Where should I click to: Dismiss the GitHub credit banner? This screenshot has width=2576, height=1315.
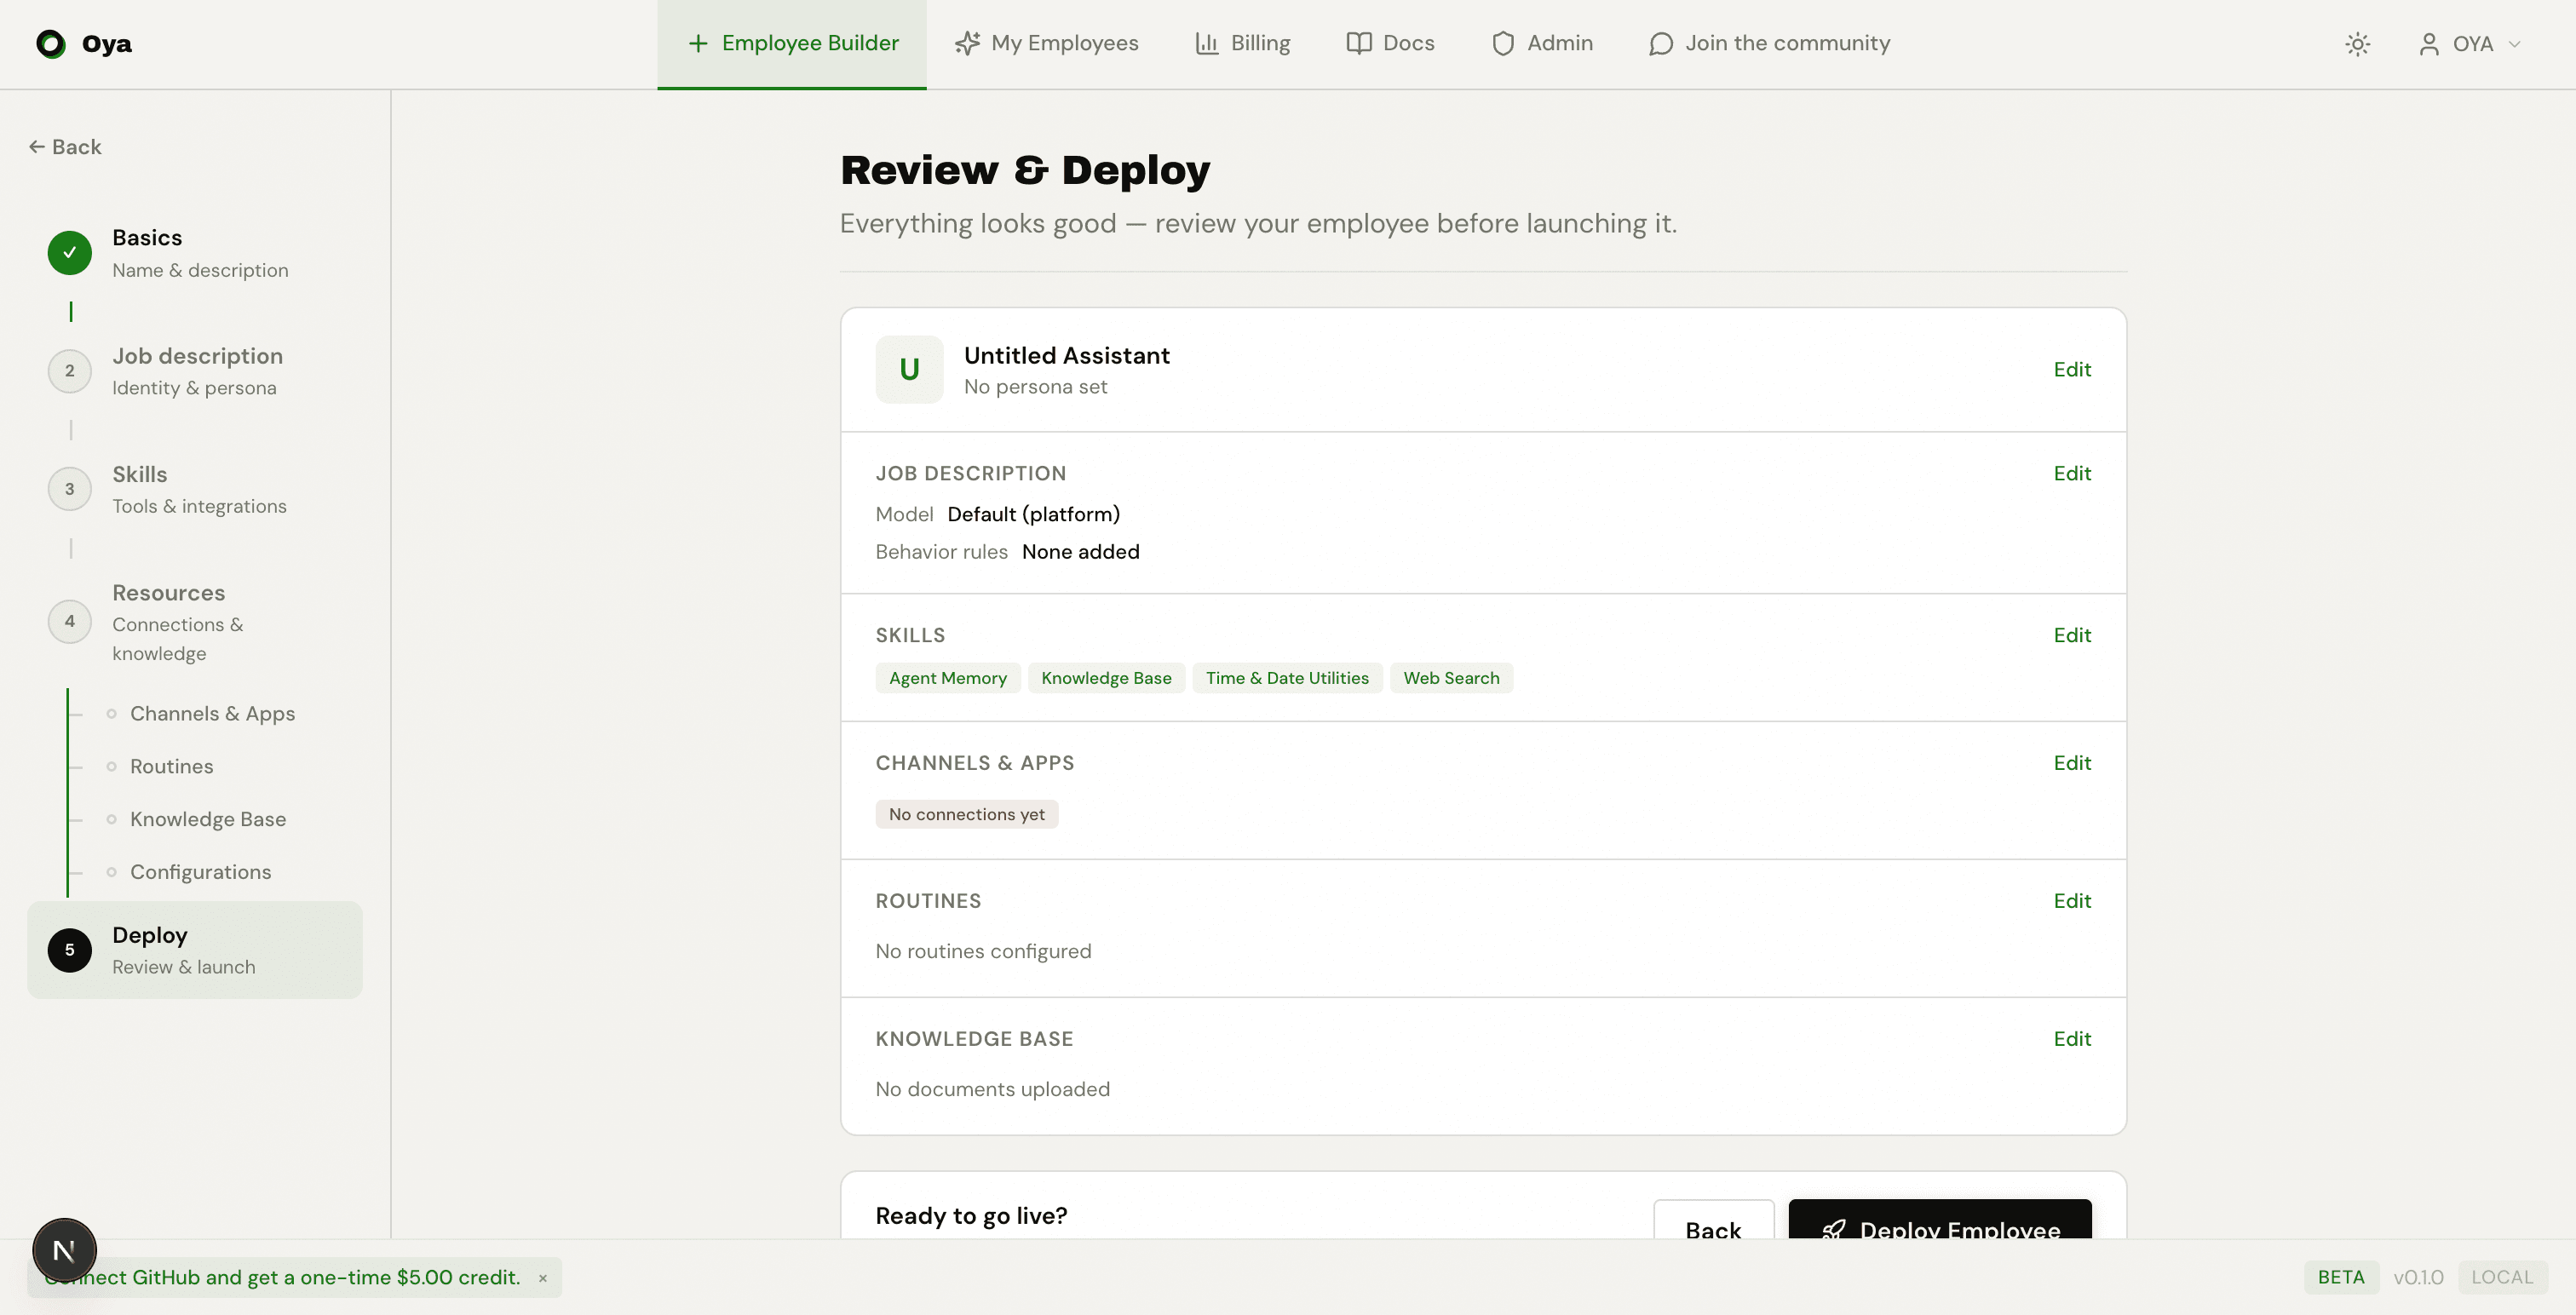pyautogui.click(x=543, y=1277)
